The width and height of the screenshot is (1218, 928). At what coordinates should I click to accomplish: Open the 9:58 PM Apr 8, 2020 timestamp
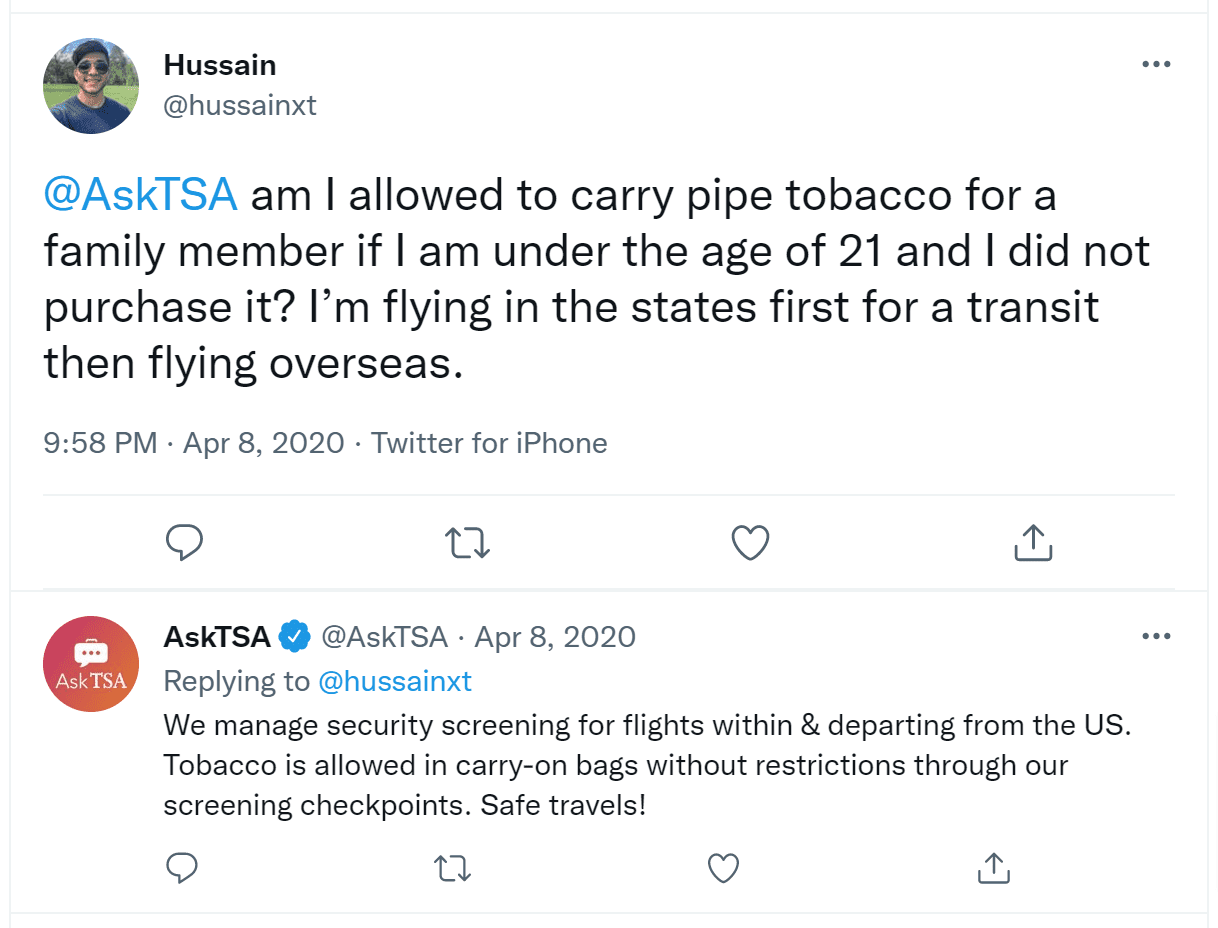point(194,443)
